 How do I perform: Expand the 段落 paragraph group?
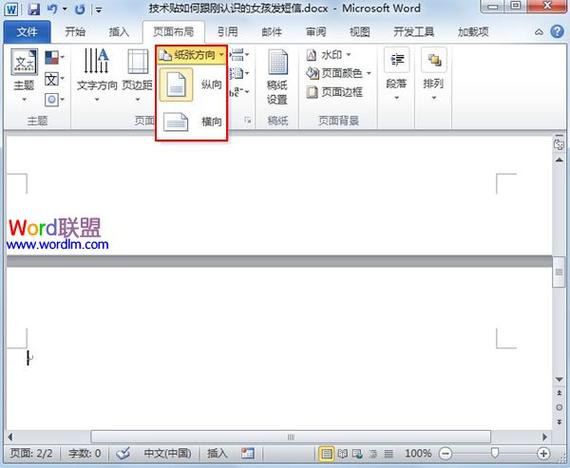[x=397, y=75]
